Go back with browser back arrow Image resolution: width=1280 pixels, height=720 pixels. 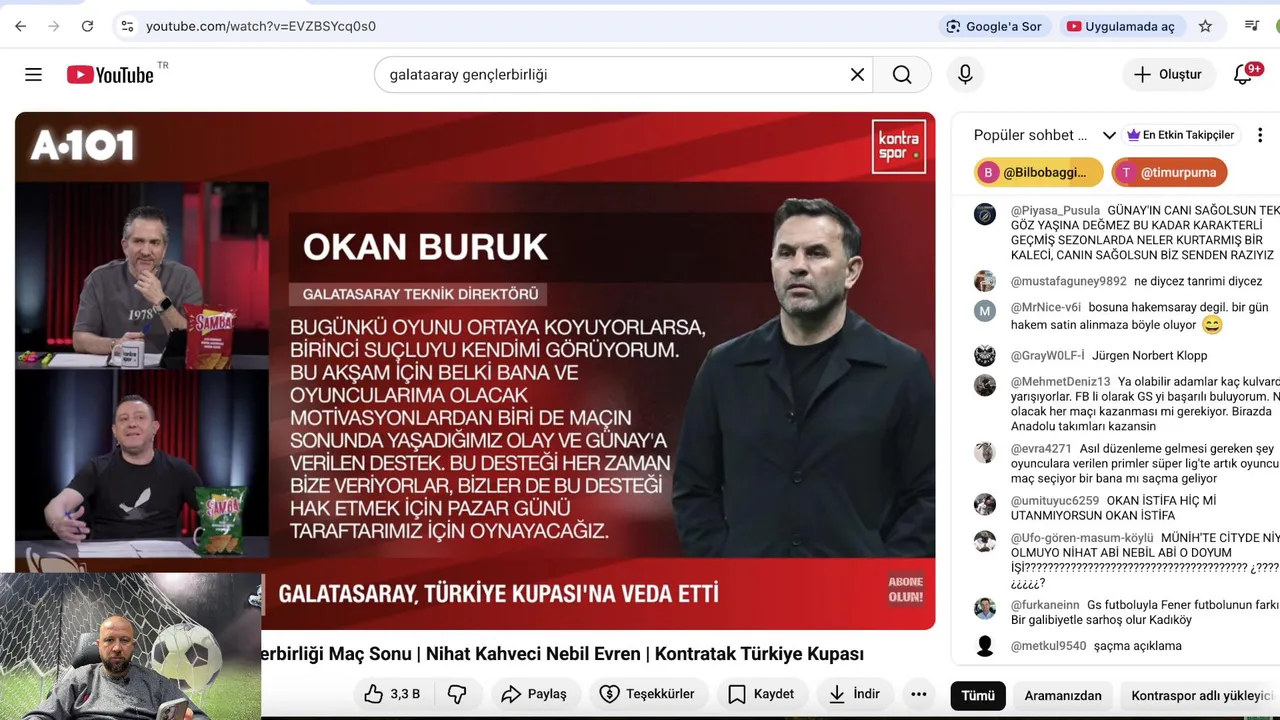click(20, 26)
